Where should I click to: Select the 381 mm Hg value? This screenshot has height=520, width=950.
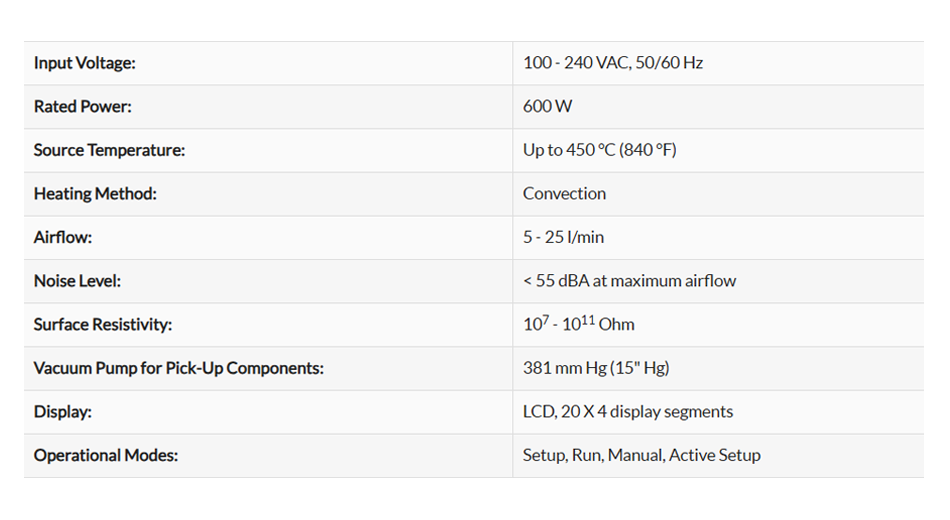tap(596, 368)
